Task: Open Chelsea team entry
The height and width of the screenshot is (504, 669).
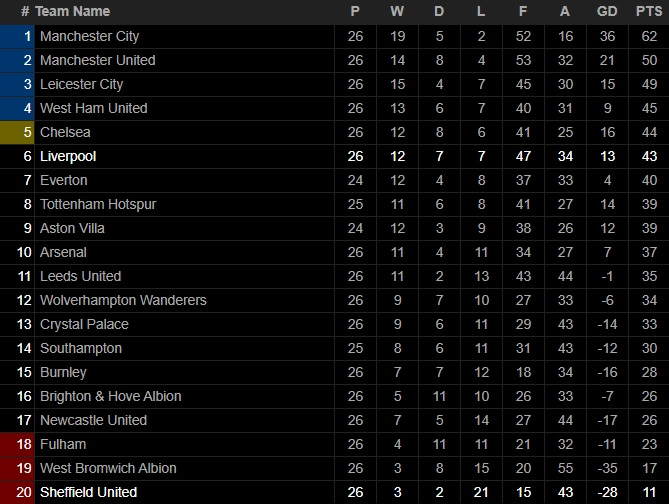Action: click(65, 132)
